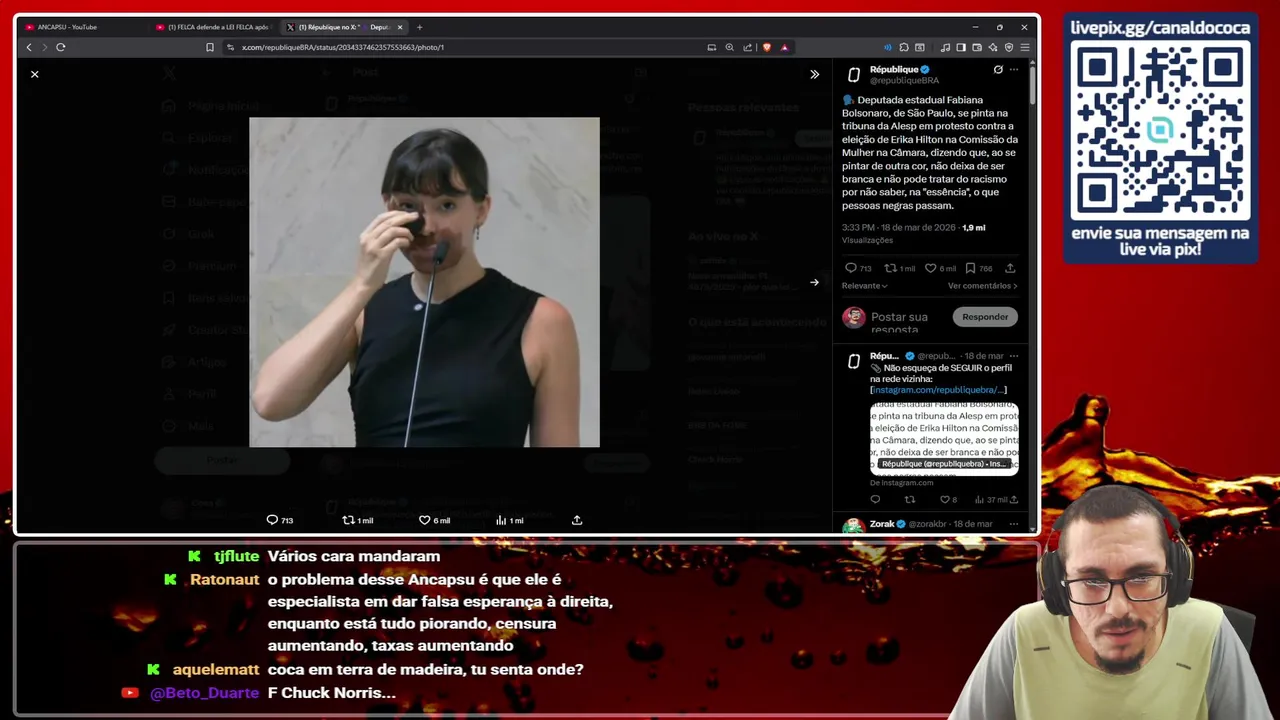The image size is (1280, 720).
Task: Click the post's main photo
Action: pyautogui.click(x=424, y=282)
